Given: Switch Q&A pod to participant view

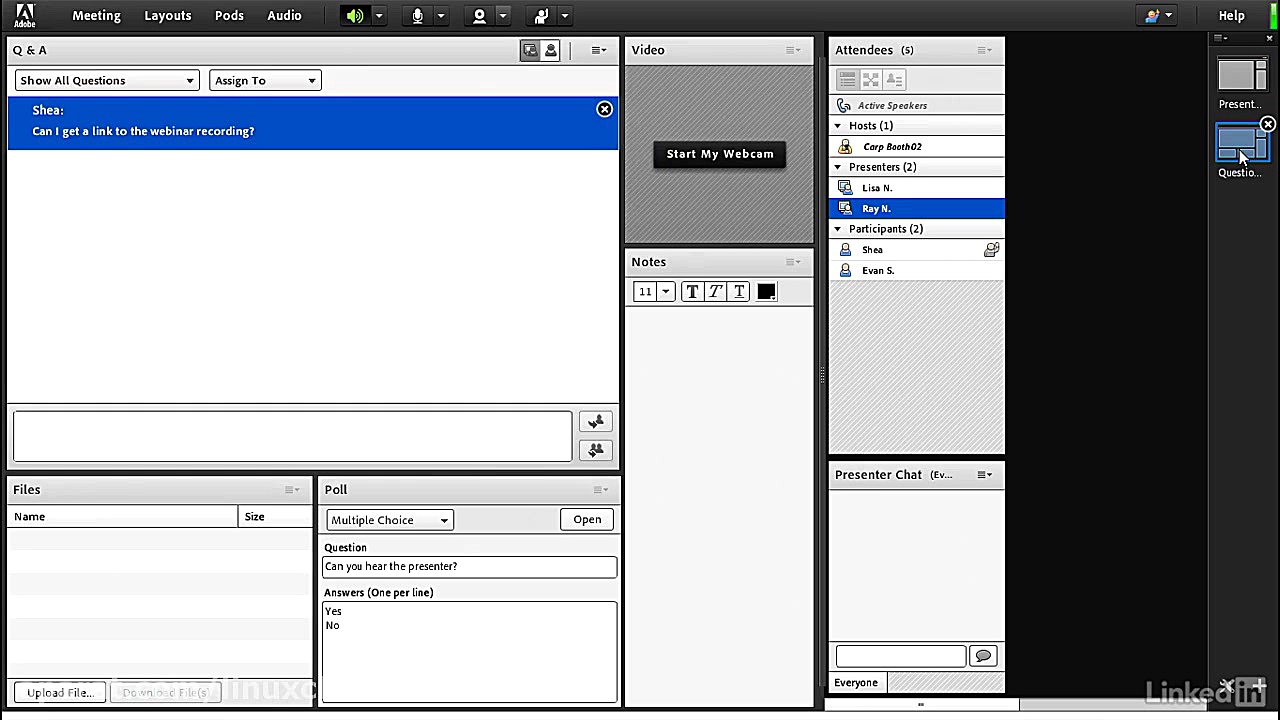Looking at the screenshot, I should (x=551, y=50).
